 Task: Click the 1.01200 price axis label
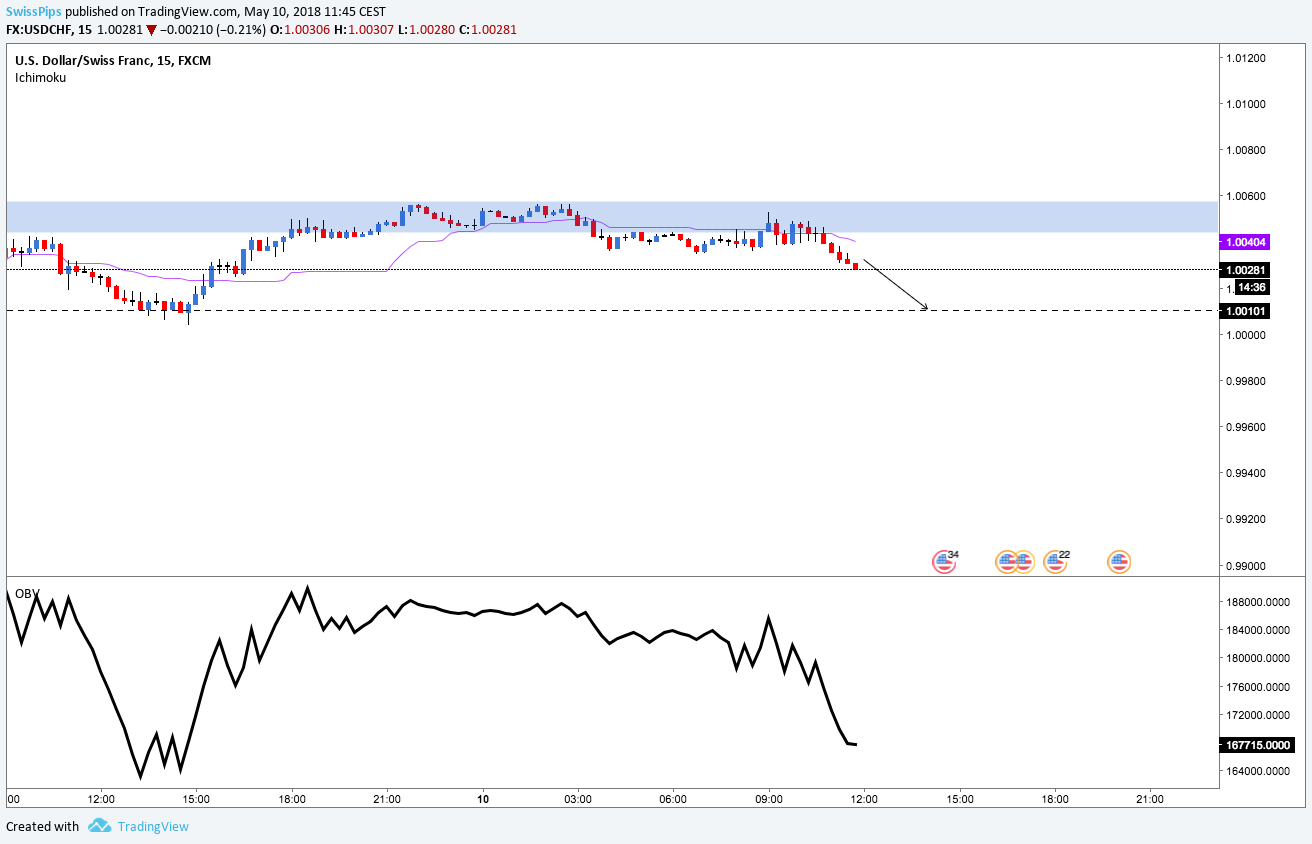[1246, 58]
